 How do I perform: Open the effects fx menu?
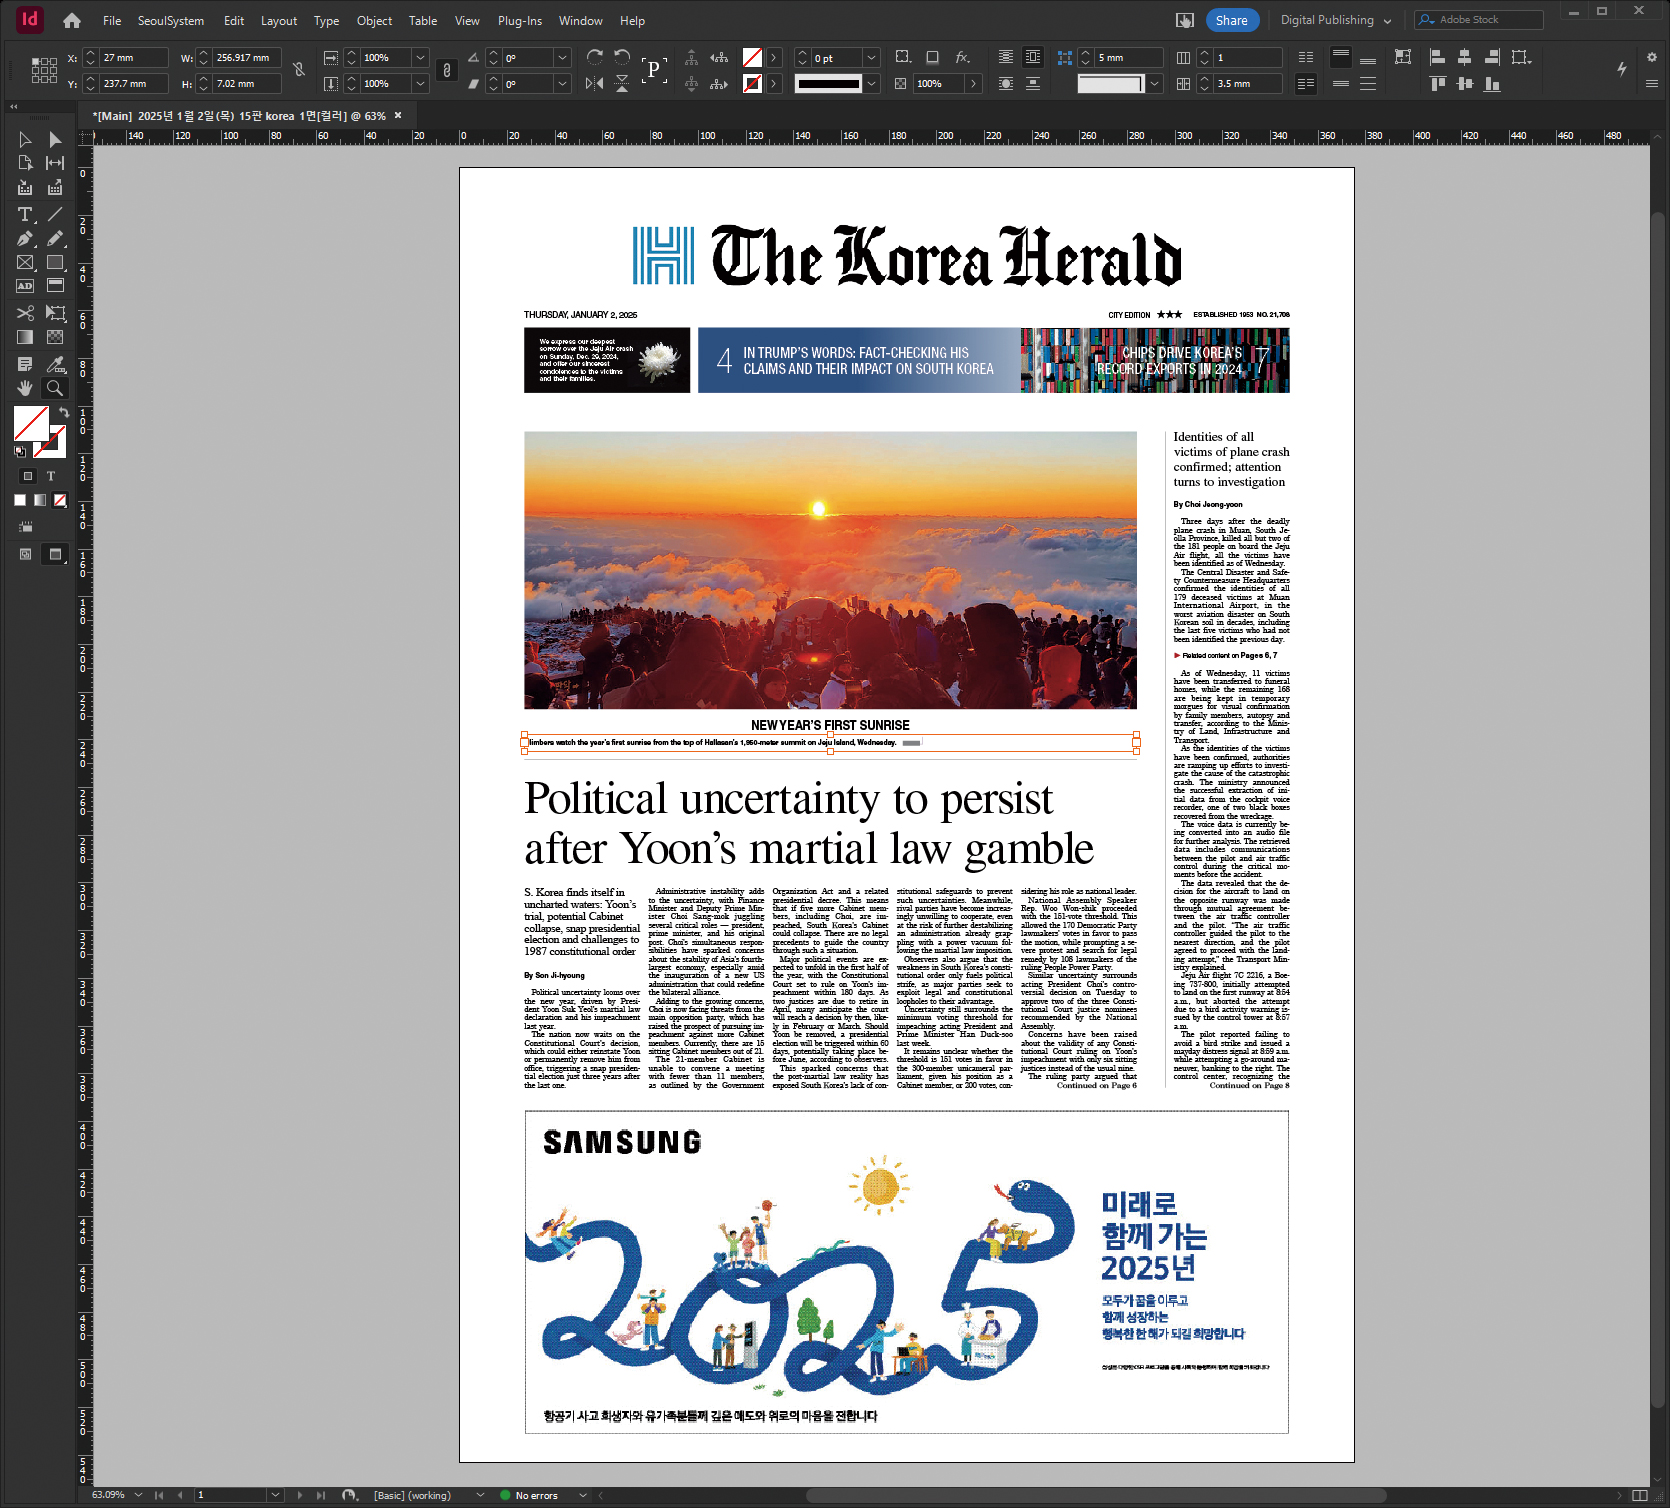click(962, 57)
